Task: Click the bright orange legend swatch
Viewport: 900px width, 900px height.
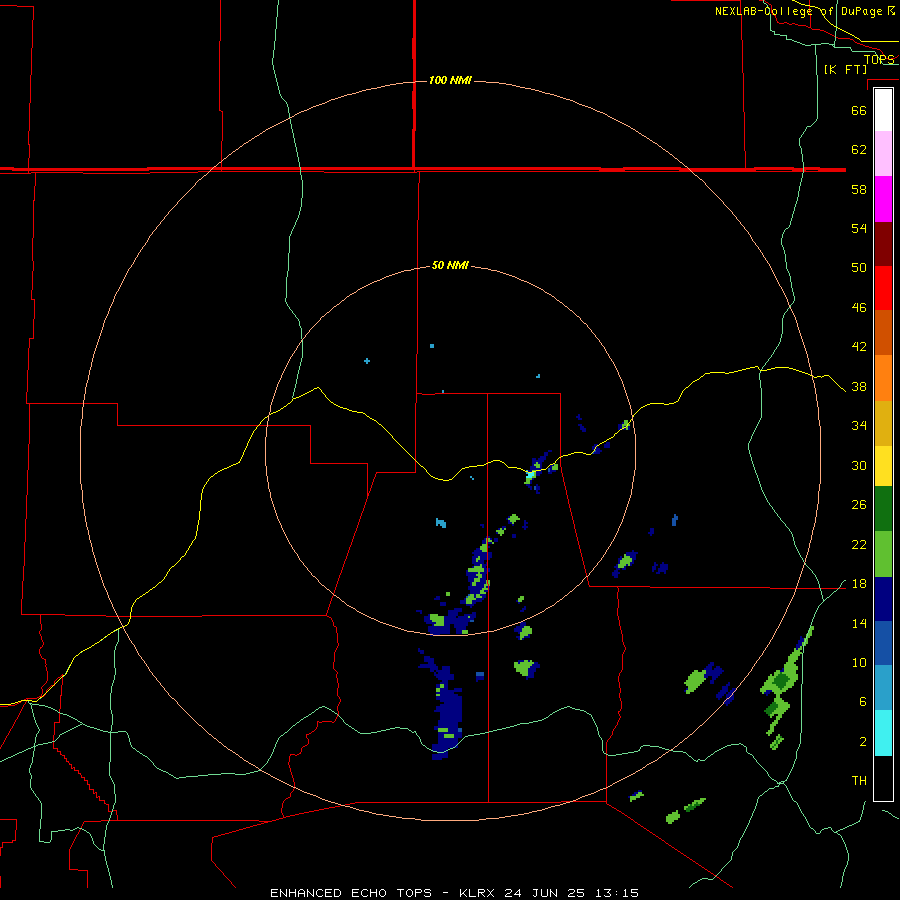Action: (x=883, y=378)
